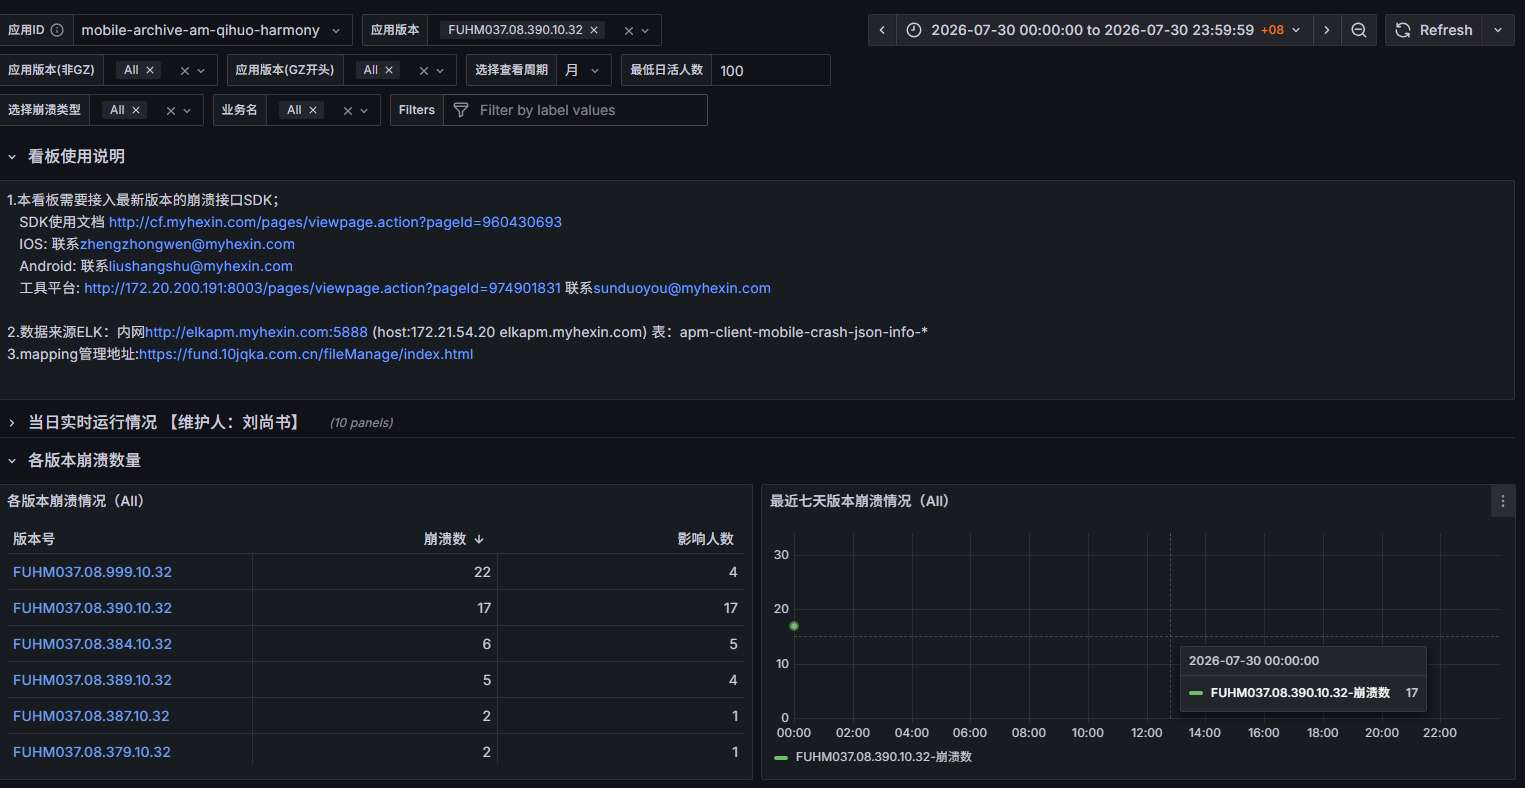The width and height of the screenshot is (1525, 788).
Task: Click sunduoyou@myhexin.com email link
Action: [682, 288]
